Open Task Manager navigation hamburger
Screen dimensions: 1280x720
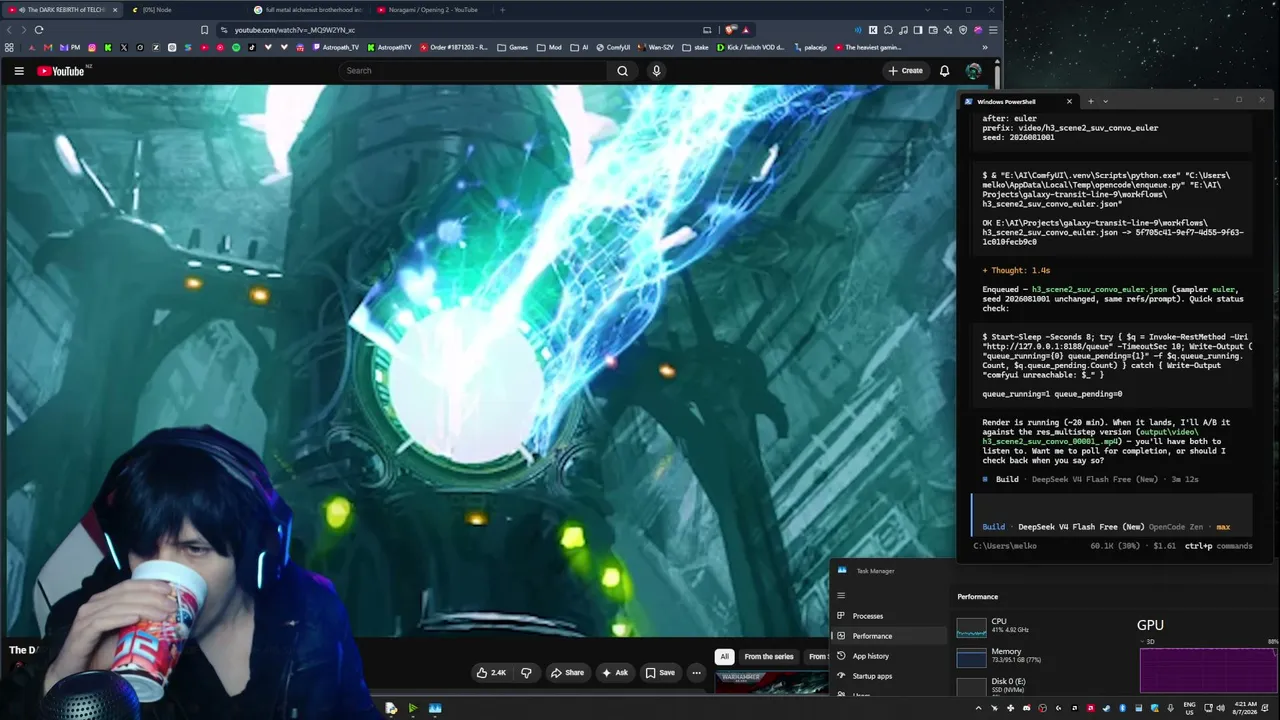pyautogui.click(x=841, y=596)
